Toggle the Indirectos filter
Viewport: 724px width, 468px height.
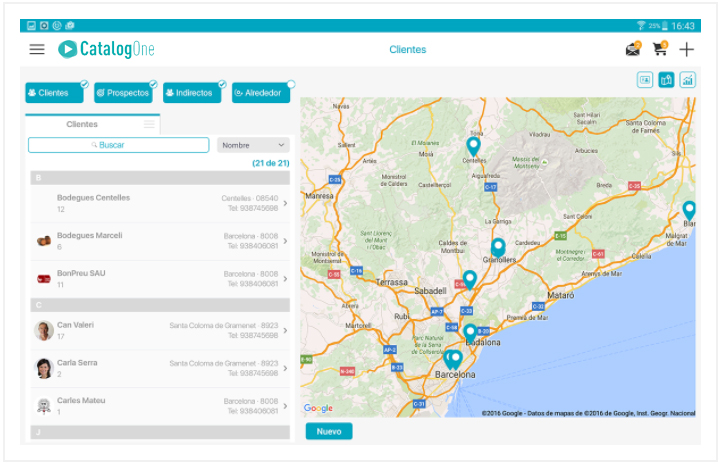pyautogui.click(x=192, y=93)
